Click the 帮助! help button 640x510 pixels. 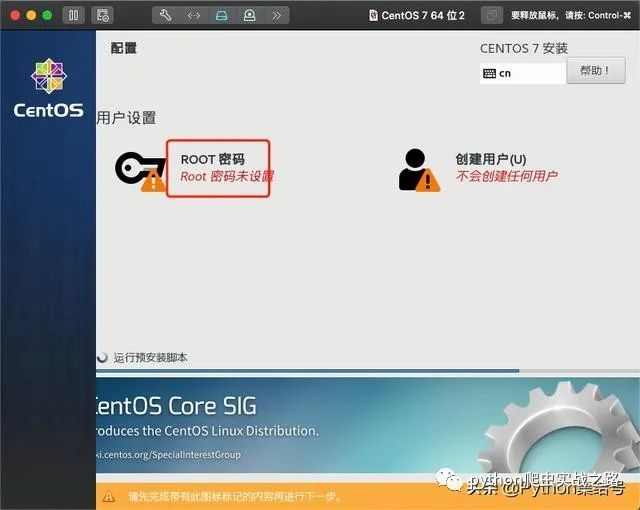click(596, 71)
